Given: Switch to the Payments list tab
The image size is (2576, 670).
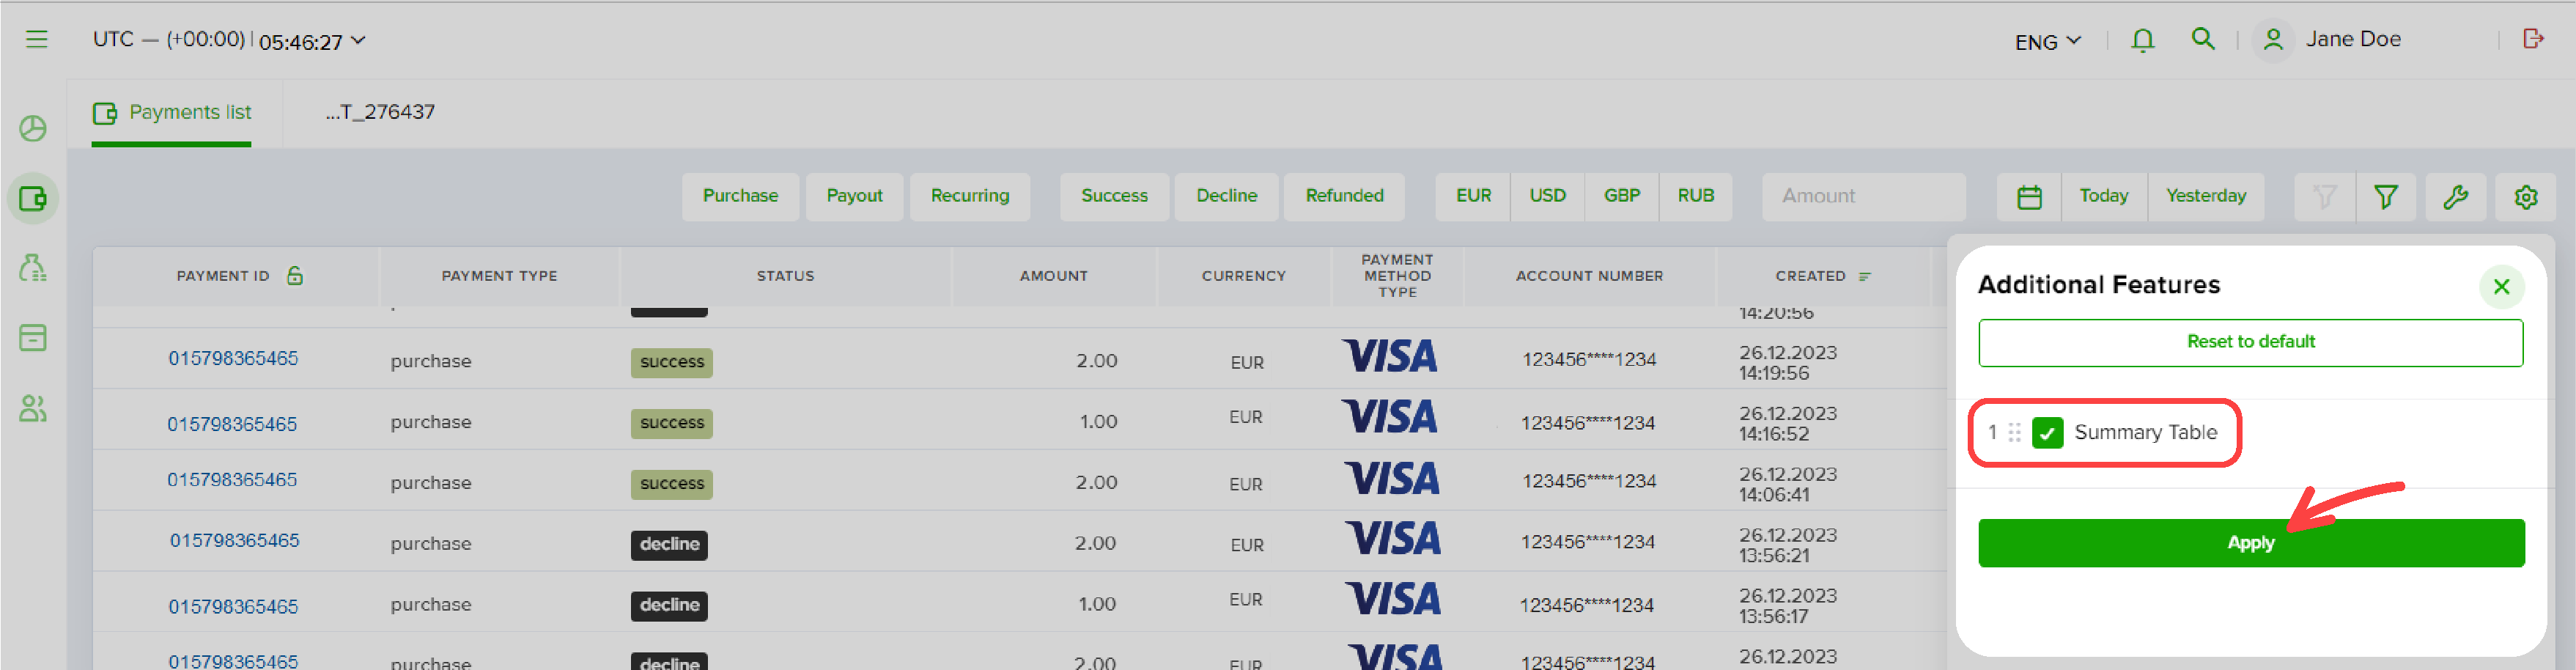Looking at the screenshot, I should tap(172, 112).
